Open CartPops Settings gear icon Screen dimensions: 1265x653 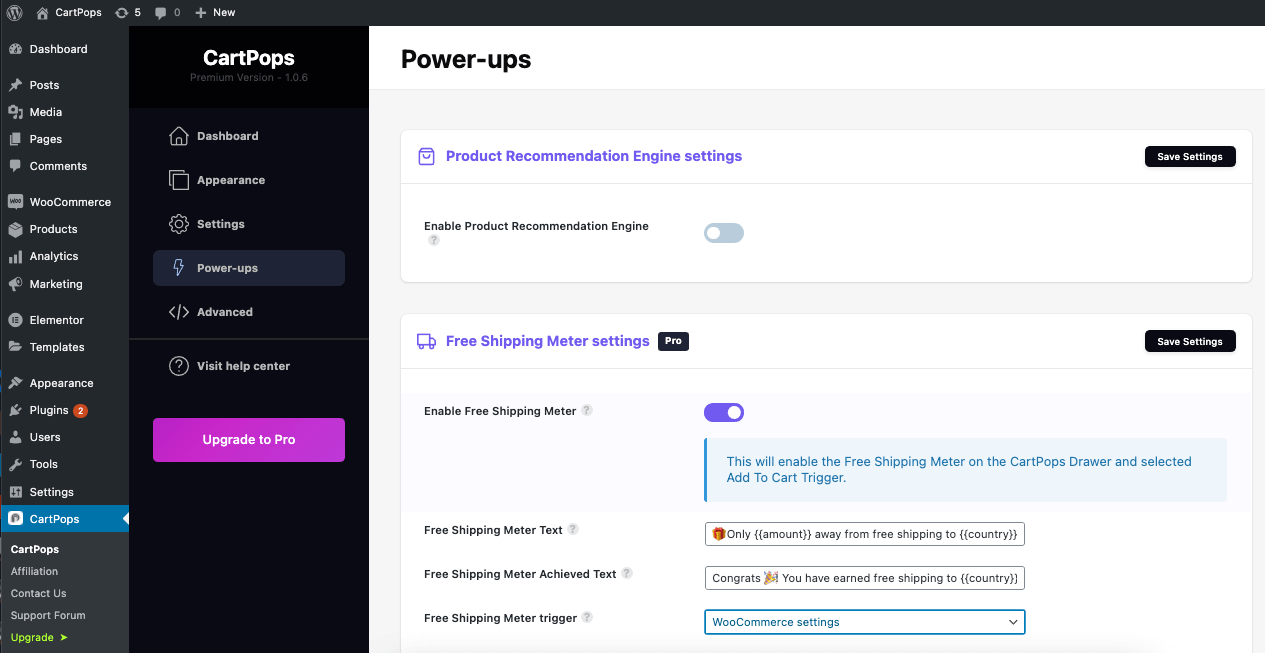(x=181, y=224)
